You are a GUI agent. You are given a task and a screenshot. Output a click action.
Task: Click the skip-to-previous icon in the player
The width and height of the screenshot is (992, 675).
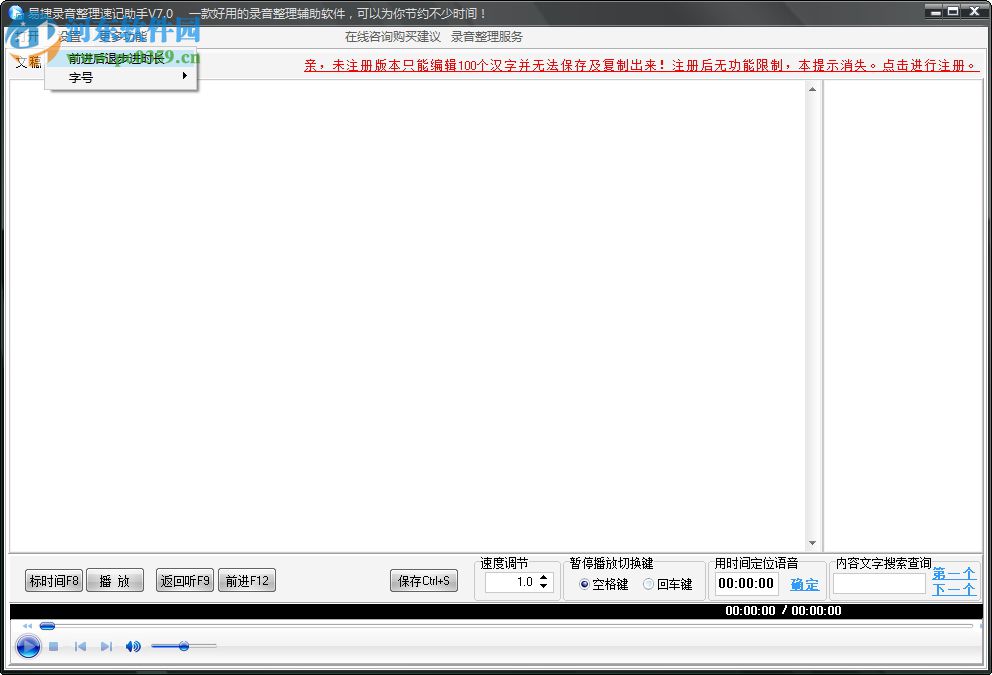tap(80, 646)
